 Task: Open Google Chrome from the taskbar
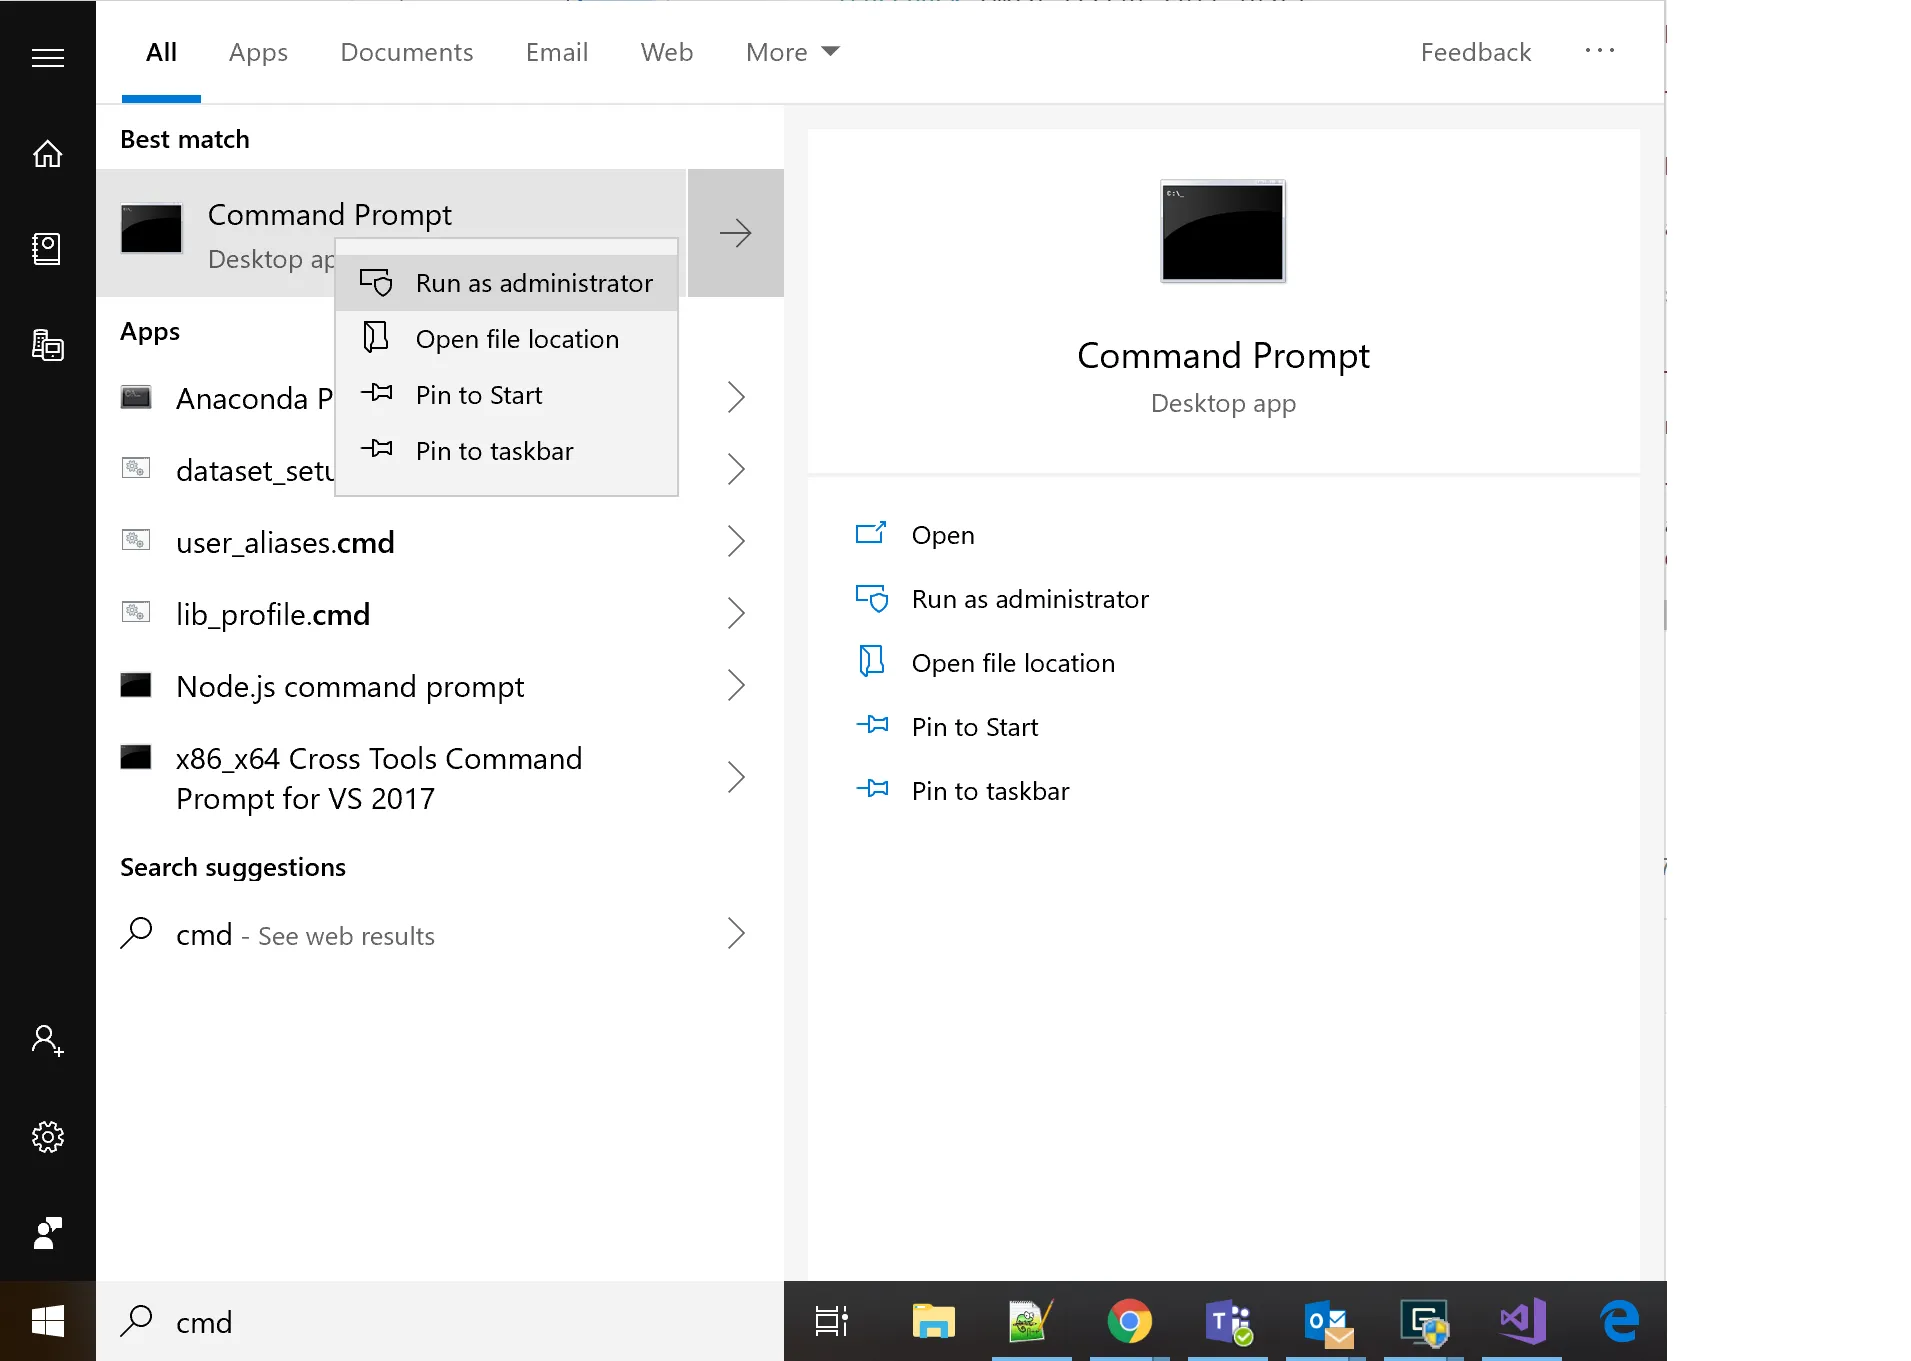[1129, 1321]
